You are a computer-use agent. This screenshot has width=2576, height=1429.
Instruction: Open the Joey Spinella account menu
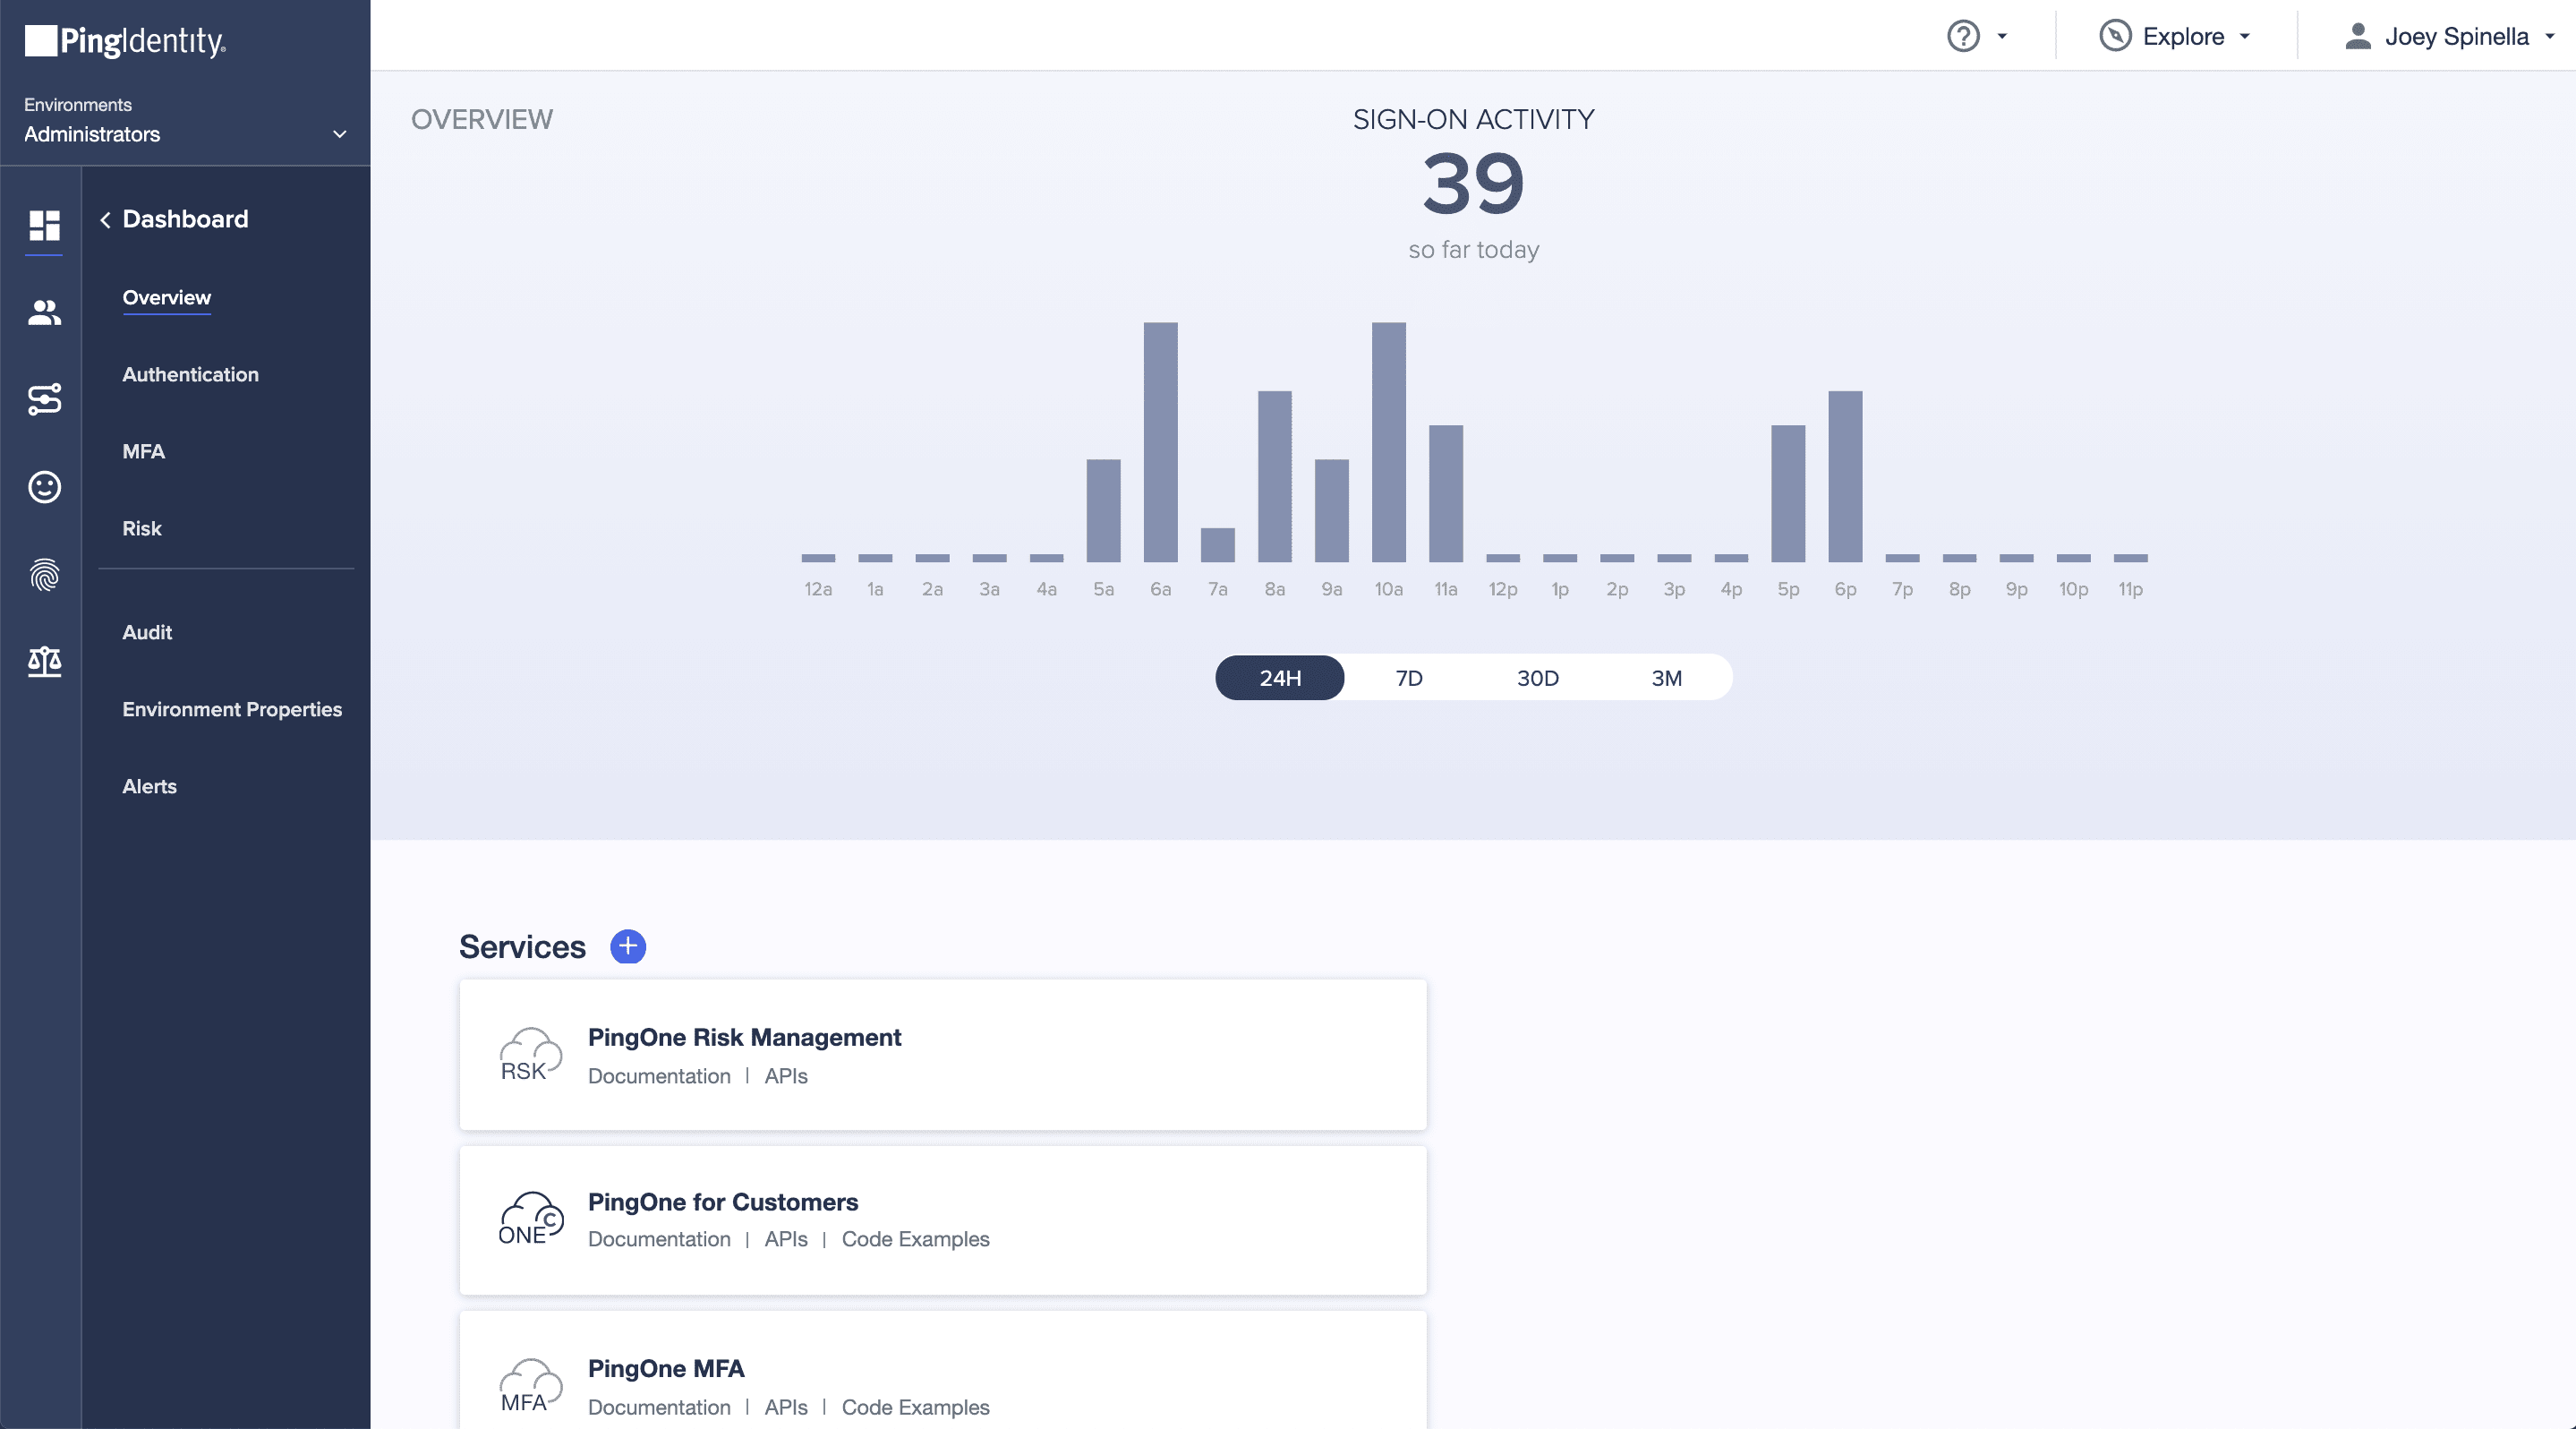coord(2449,36)
